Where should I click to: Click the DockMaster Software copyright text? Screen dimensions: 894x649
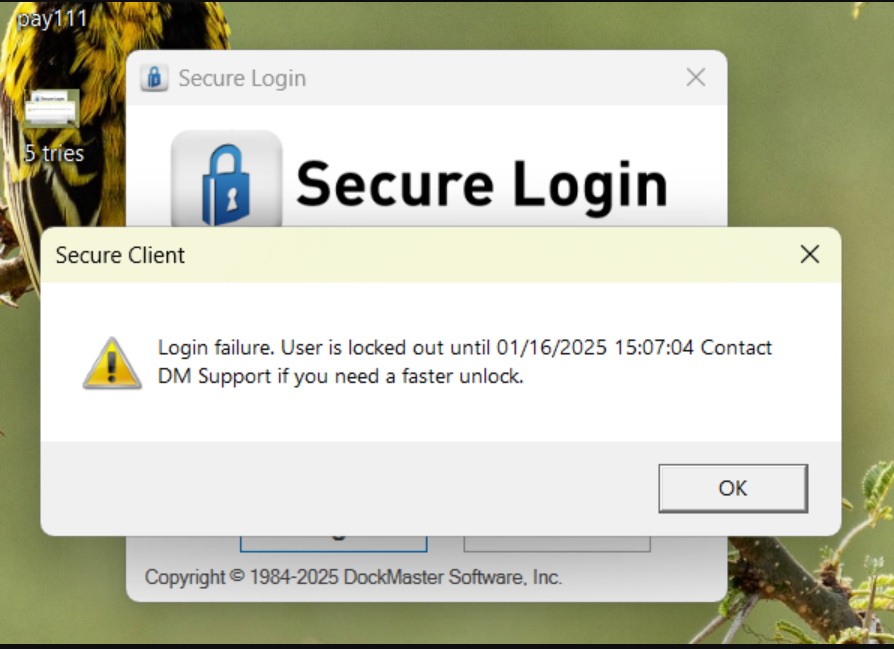tap(353, 577)
